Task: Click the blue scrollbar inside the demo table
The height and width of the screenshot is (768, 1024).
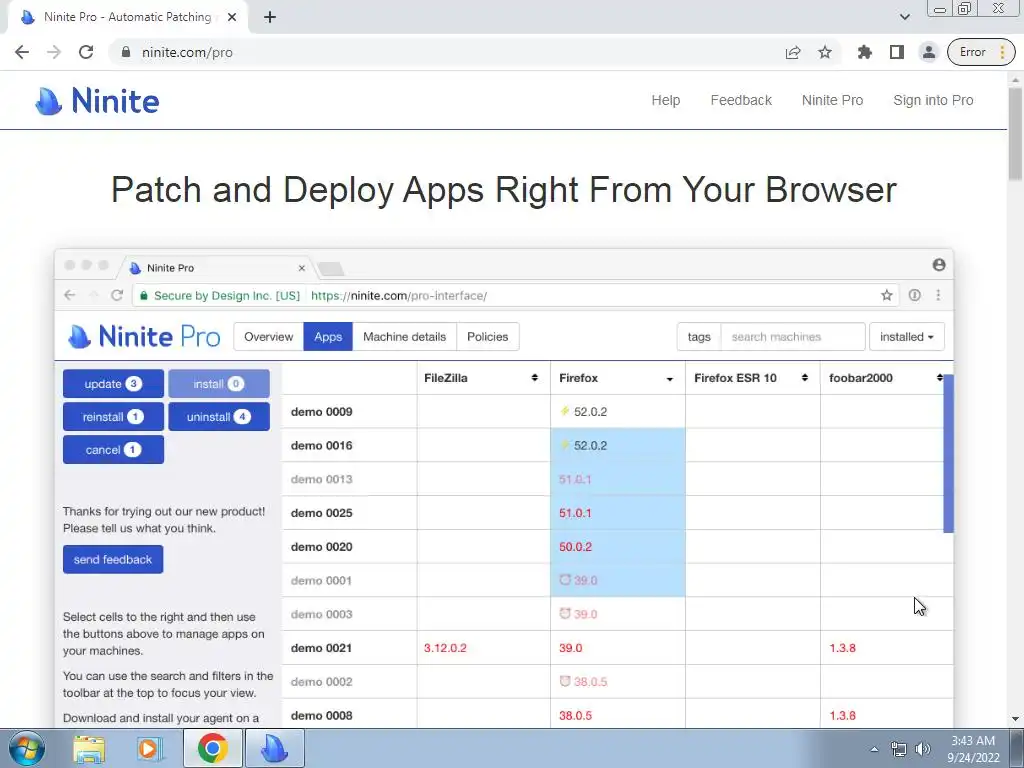Action: (x=949, y=453)
